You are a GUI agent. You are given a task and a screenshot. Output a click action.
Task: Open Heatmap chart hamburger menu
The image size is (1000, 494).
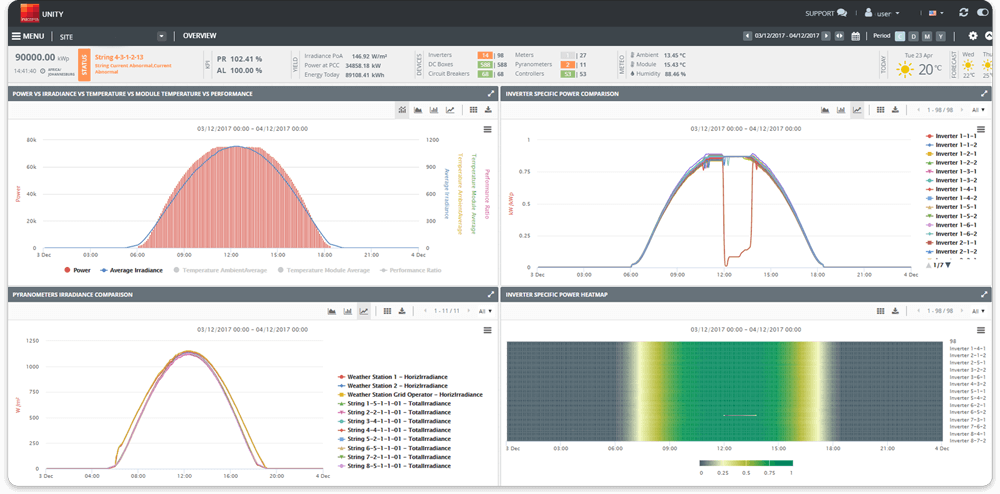tap(981, 330)
